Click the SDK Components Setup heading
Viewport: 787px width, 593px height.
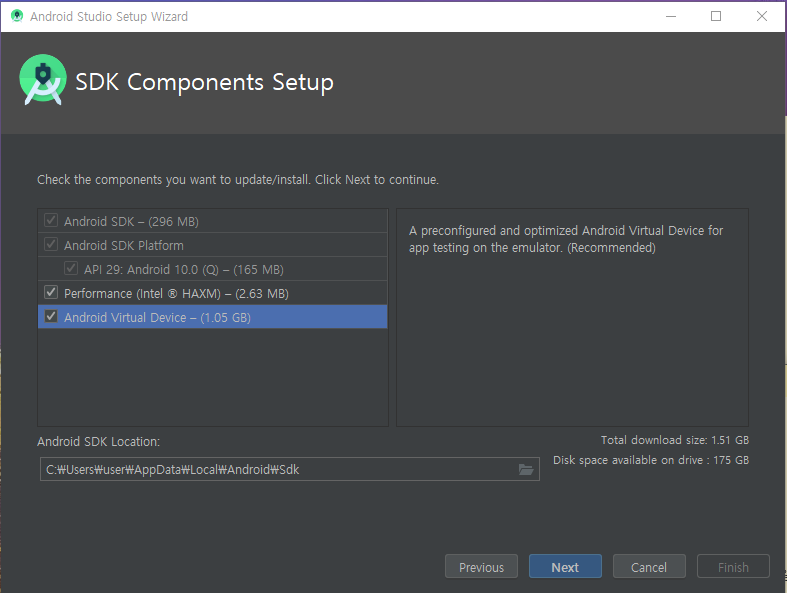point(204,82)
